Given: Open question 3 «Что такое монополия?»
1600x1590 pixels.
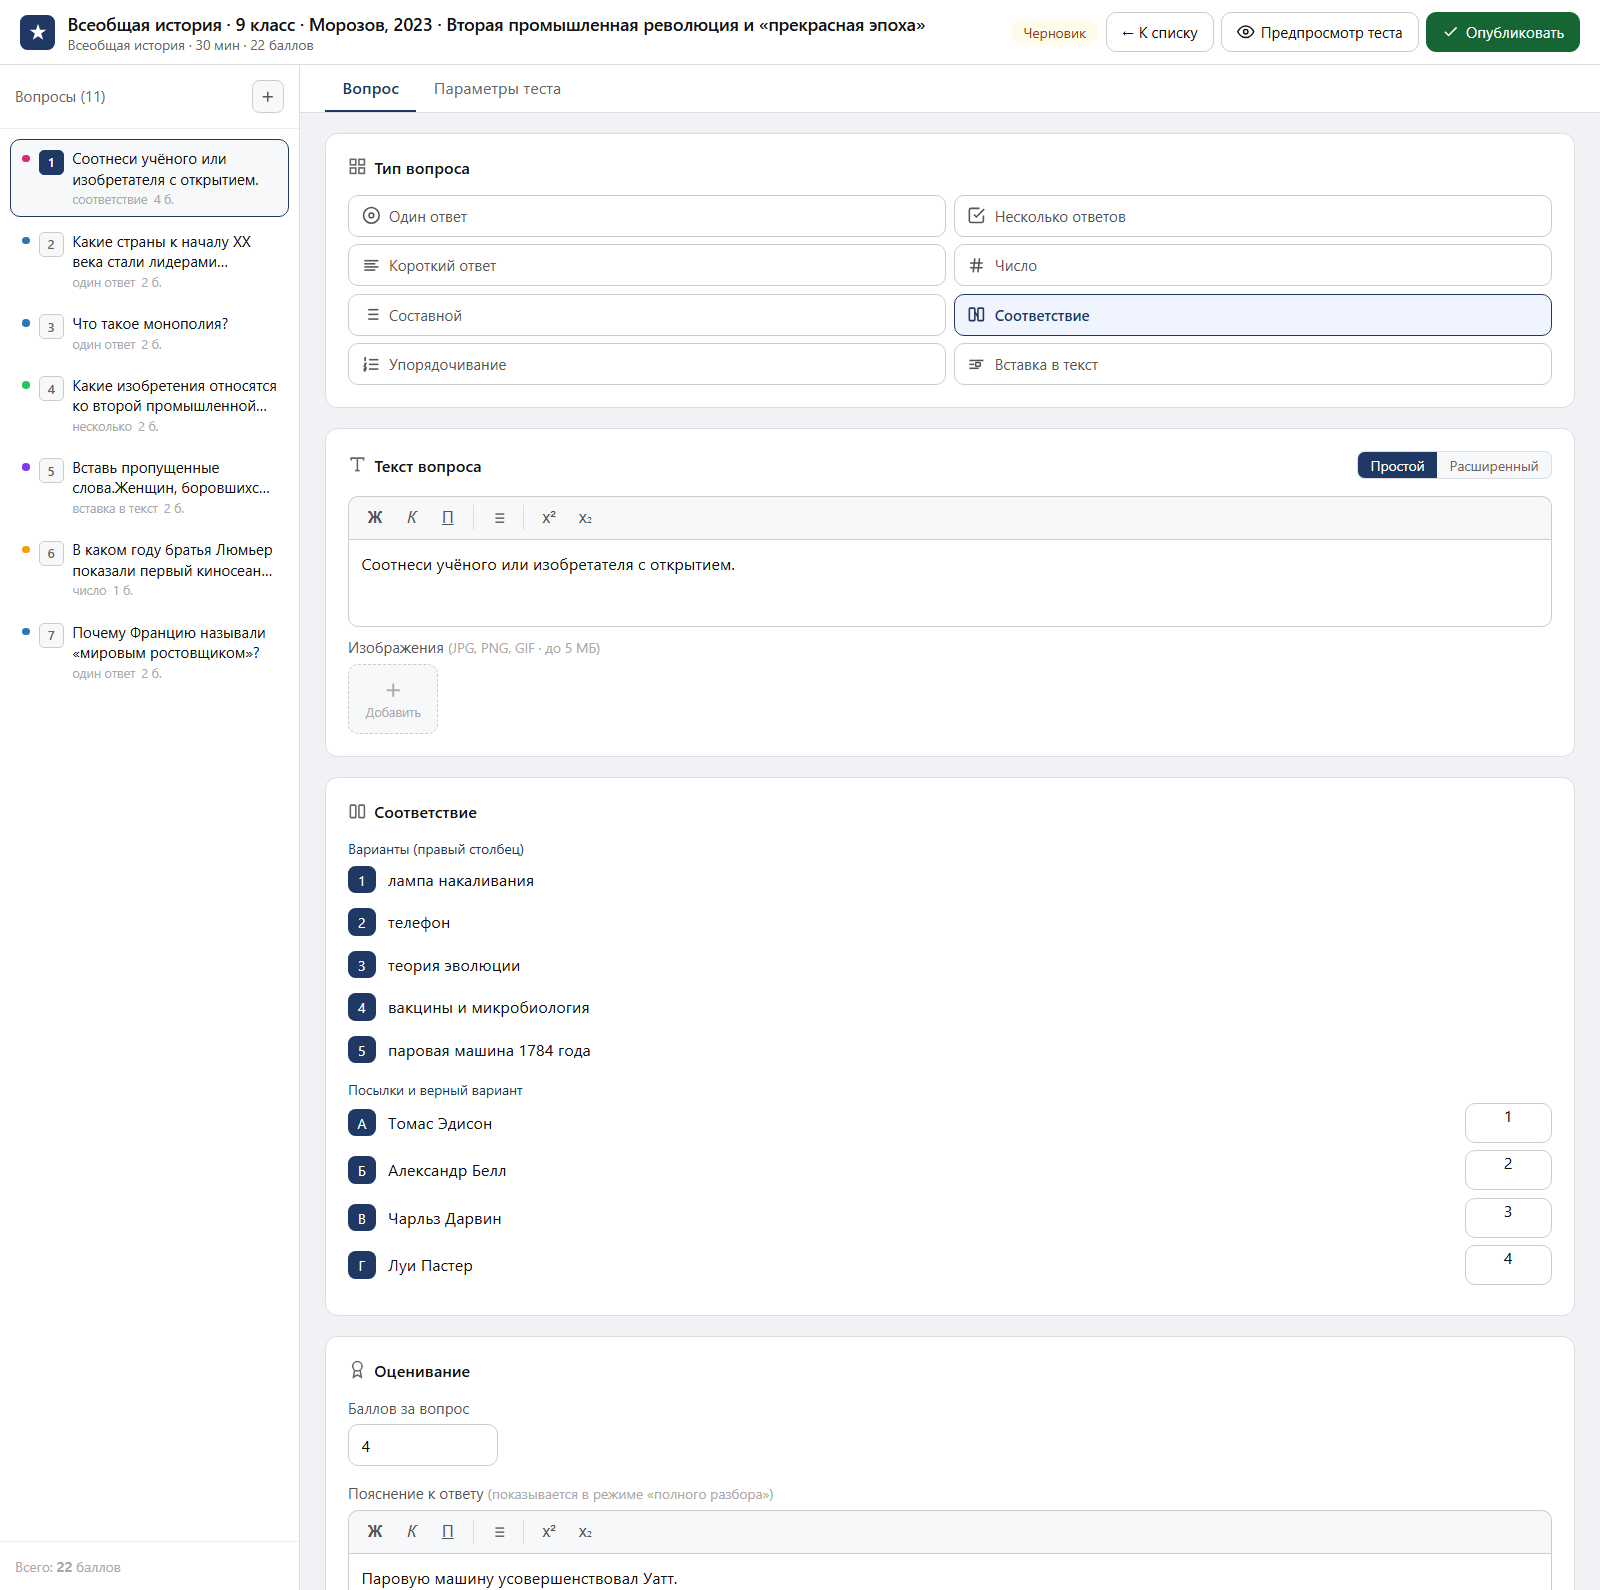Looking at the screenshot, I should click(150, 333).
